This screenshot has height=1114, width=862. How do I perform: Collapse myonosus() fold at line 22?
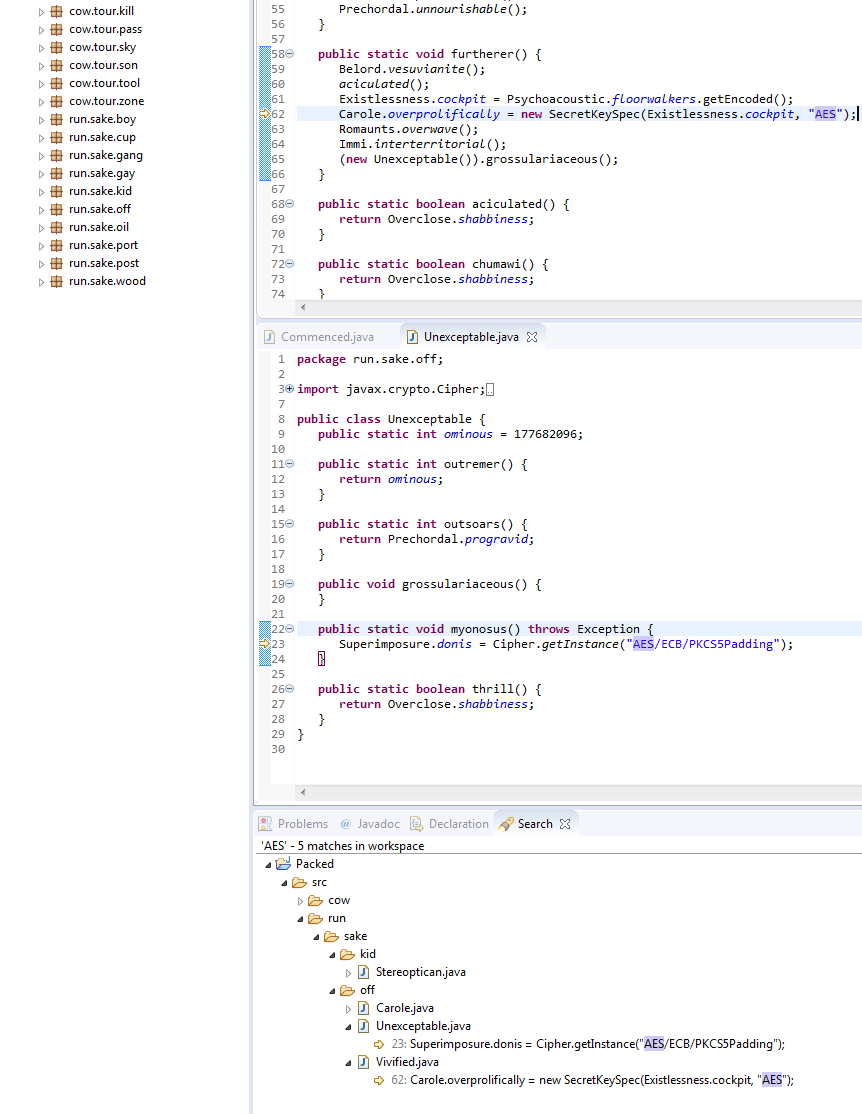289,629
